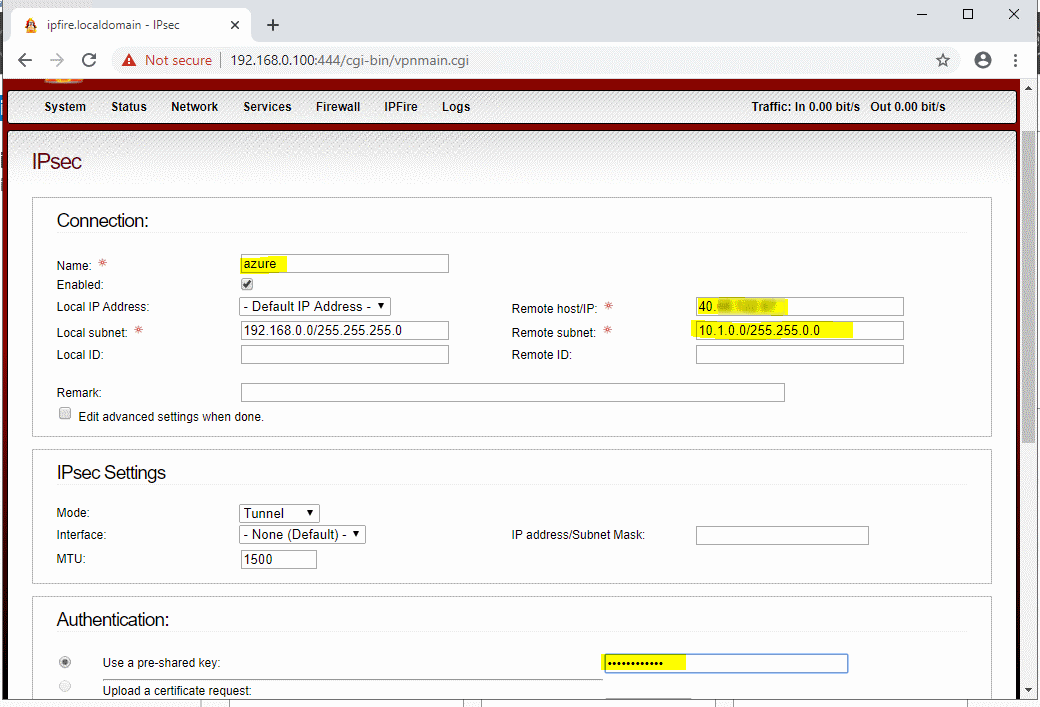Click into the Remark text field

click(x=512, y=392)
